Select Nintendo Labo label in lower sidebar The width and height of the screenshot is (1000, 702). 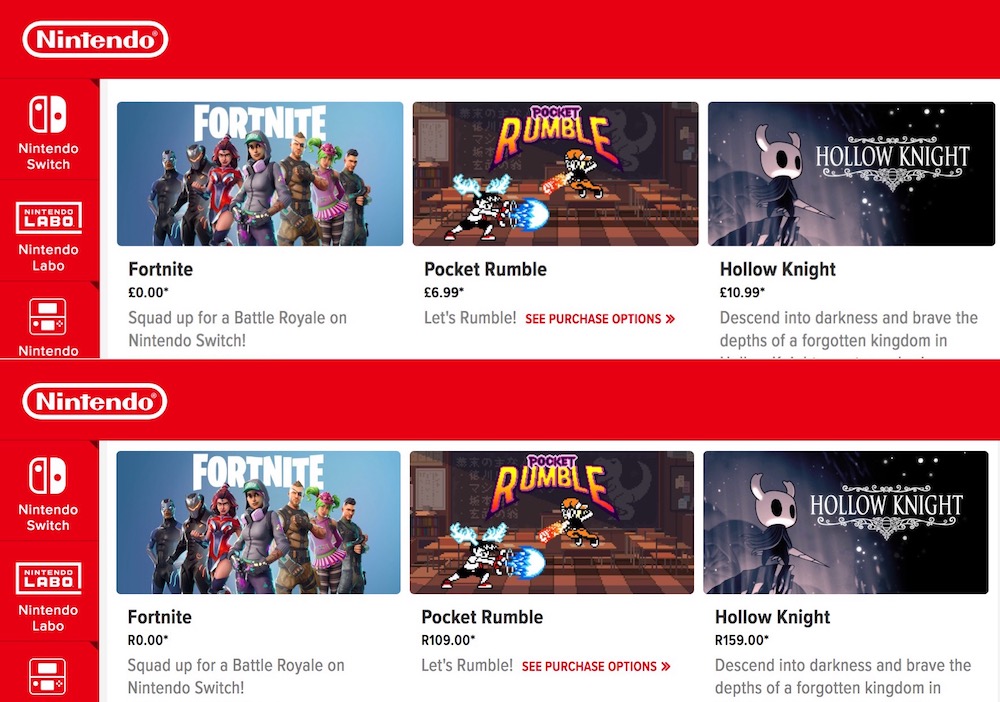(x=48, y=618)
